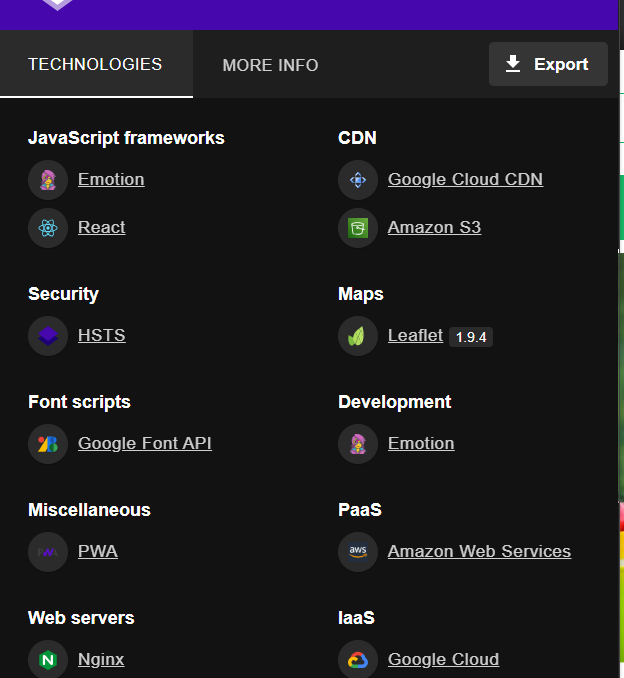Open the Google Cloud link under IaaS
624x678 pixels.
443,660
